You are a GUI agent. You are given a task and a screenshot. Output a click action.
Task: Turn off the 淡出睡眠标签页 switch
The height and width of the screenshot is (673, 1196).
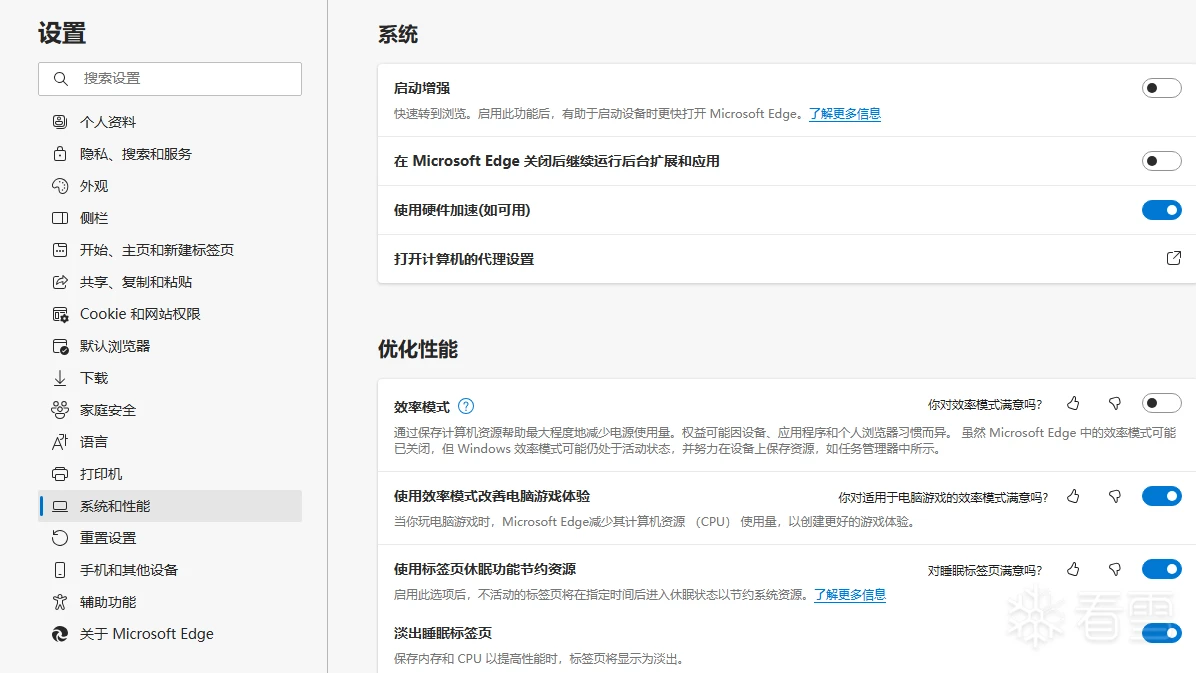pos(1162,633)
